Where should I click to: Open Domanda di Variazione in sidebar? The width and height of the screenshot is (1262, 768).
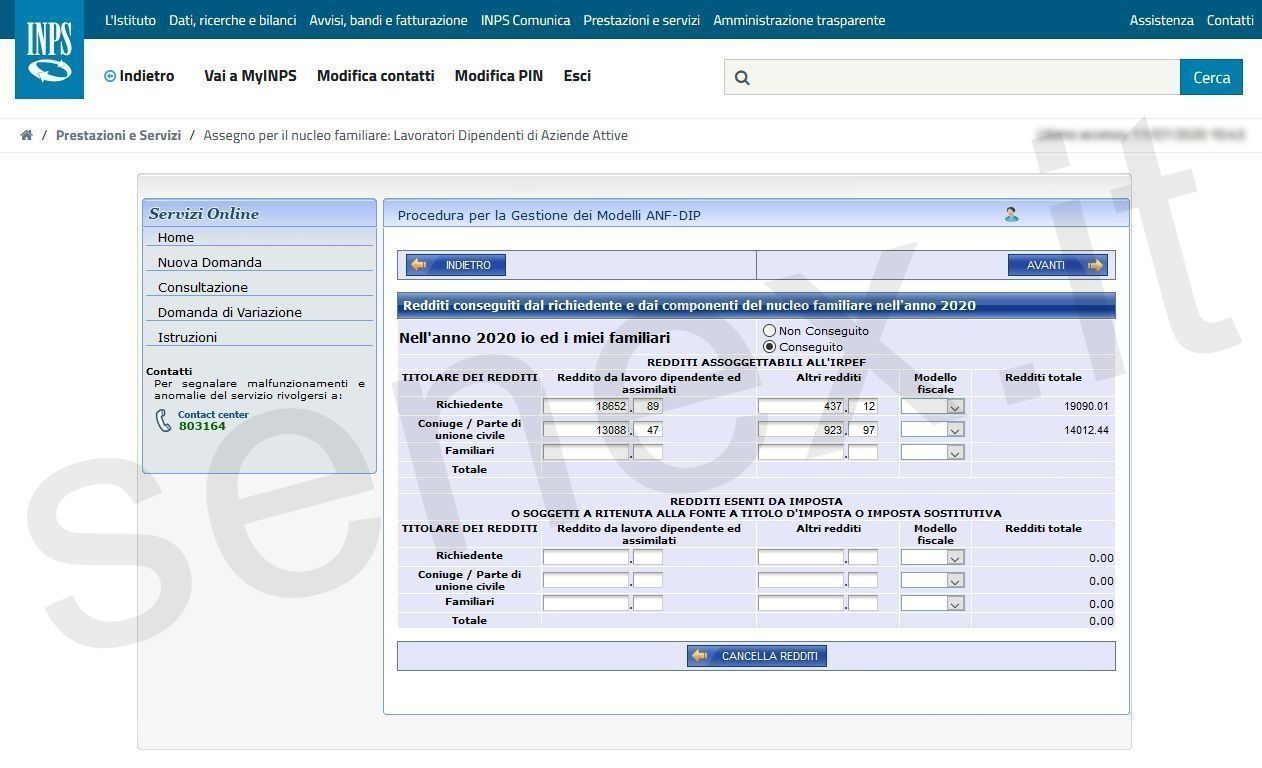click(230, 313)
